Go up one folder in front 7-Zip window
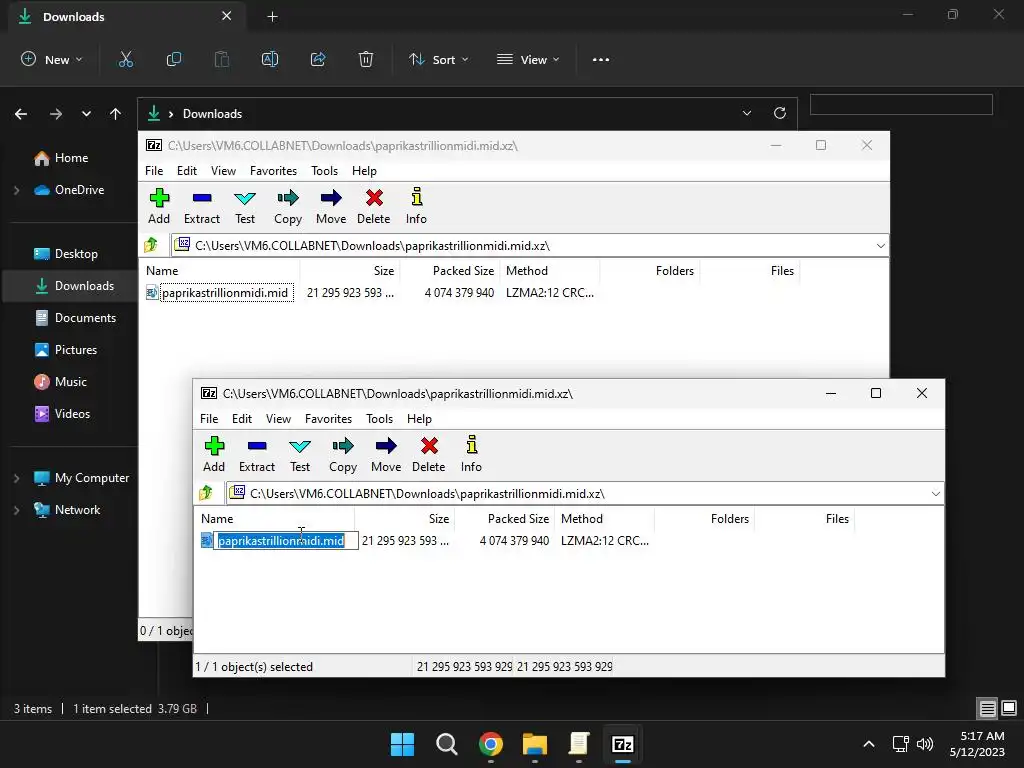 206,493
